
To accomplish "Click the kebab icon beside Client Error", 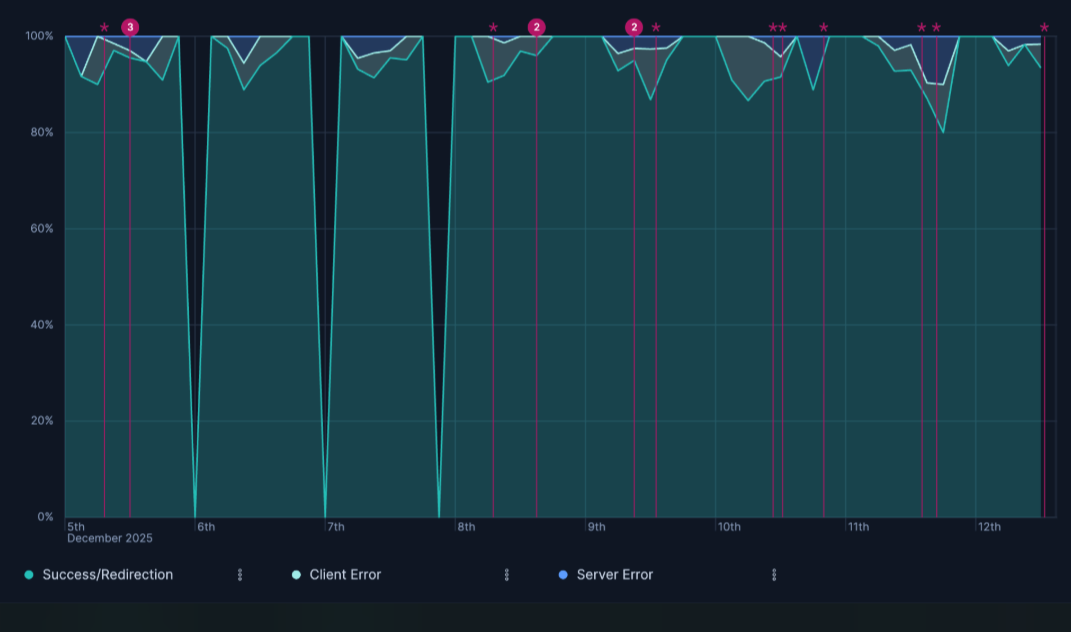I will (507, 574).
